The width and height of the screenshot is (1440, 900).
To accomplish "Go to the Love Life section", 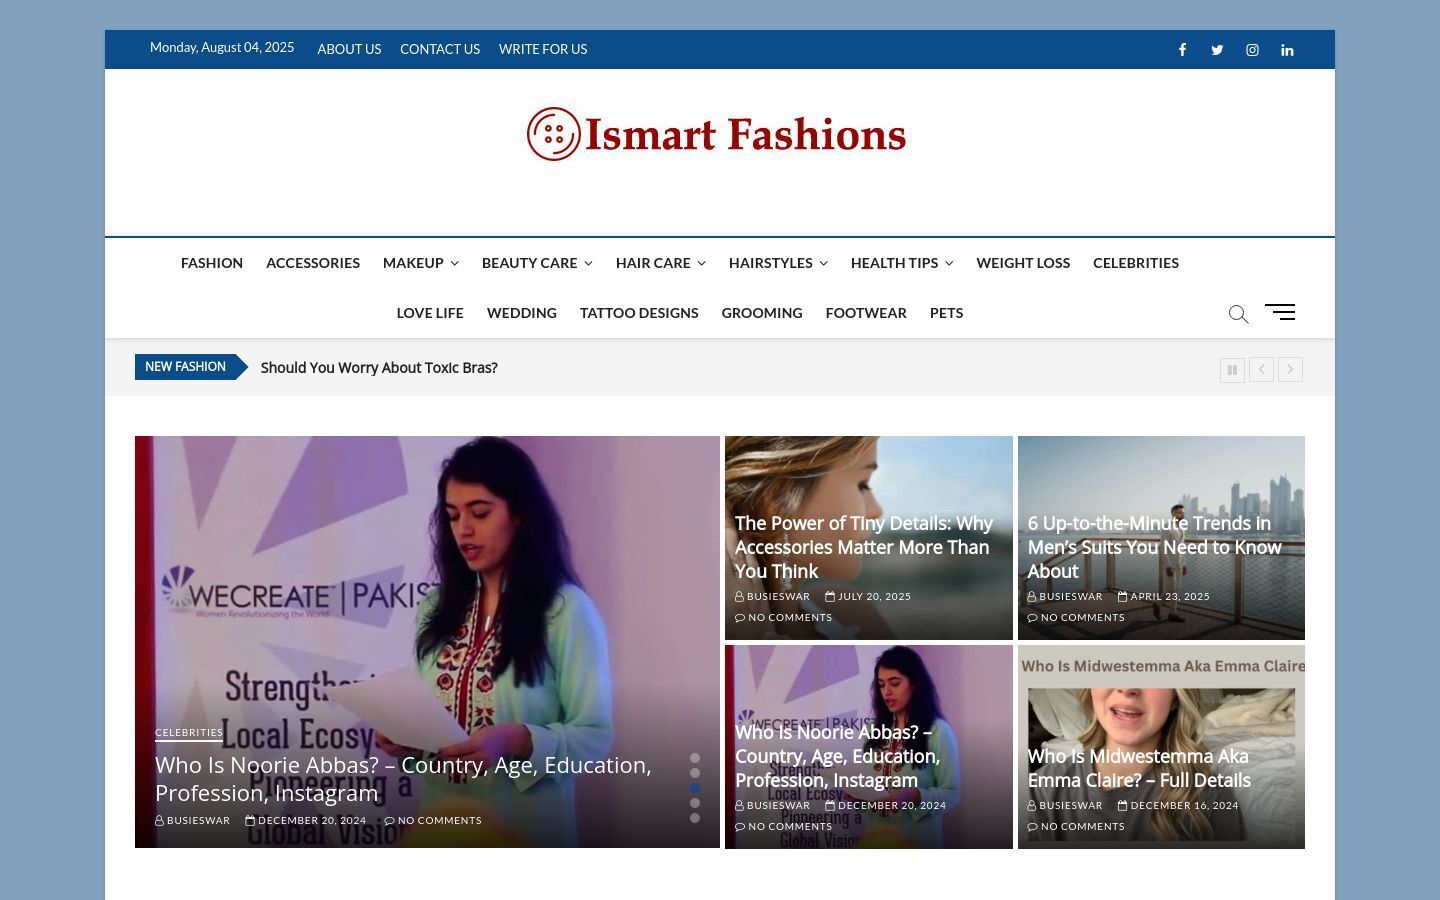I will coord(430,313).
